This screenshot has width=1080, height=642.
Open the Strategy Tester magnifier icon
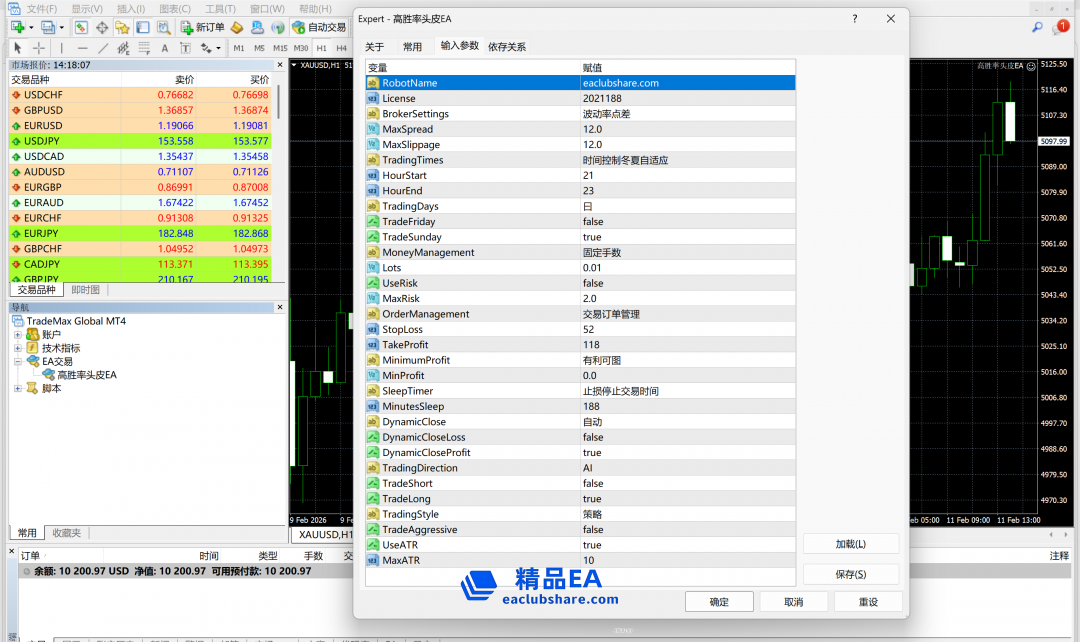[x=163, y=27]
